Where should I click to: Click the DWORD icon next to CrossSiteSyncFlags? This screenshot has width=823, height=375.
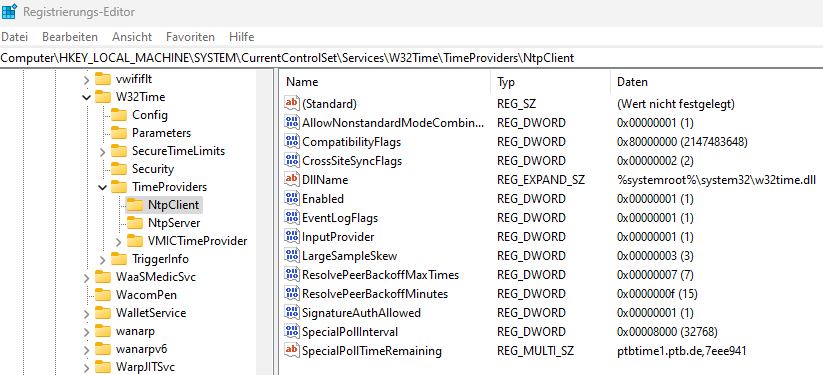(291, 160)
